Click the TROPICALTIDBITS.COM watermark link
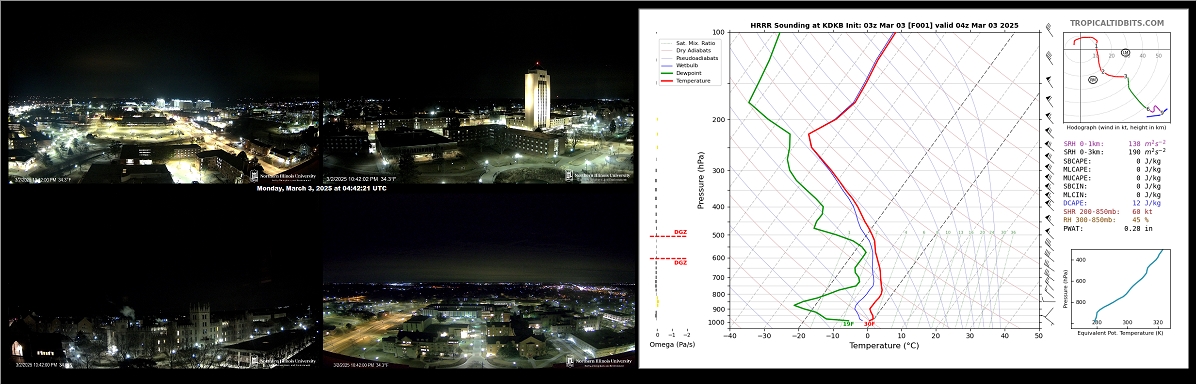The width and height of the screenshot is (1197, 385). [x=1117, y=24]
